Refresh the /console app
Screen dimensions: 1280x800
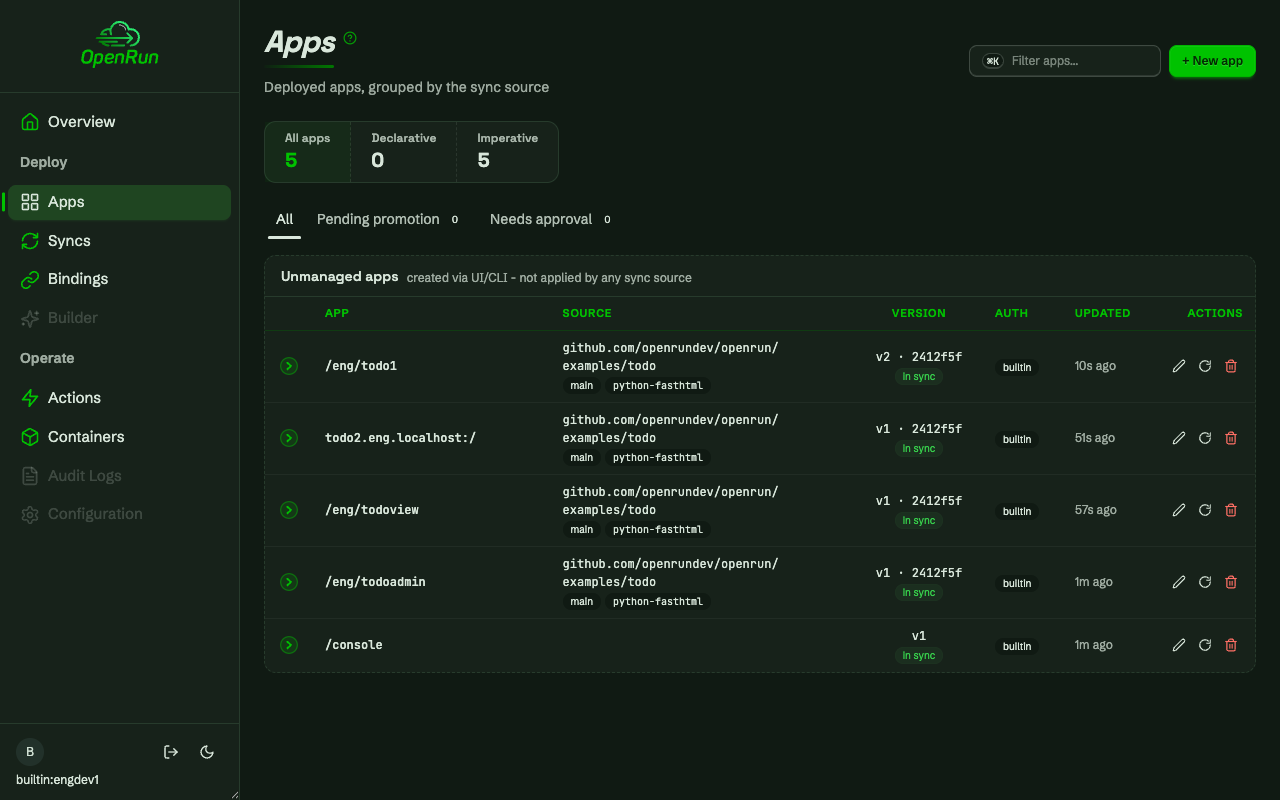point(1205,645)
